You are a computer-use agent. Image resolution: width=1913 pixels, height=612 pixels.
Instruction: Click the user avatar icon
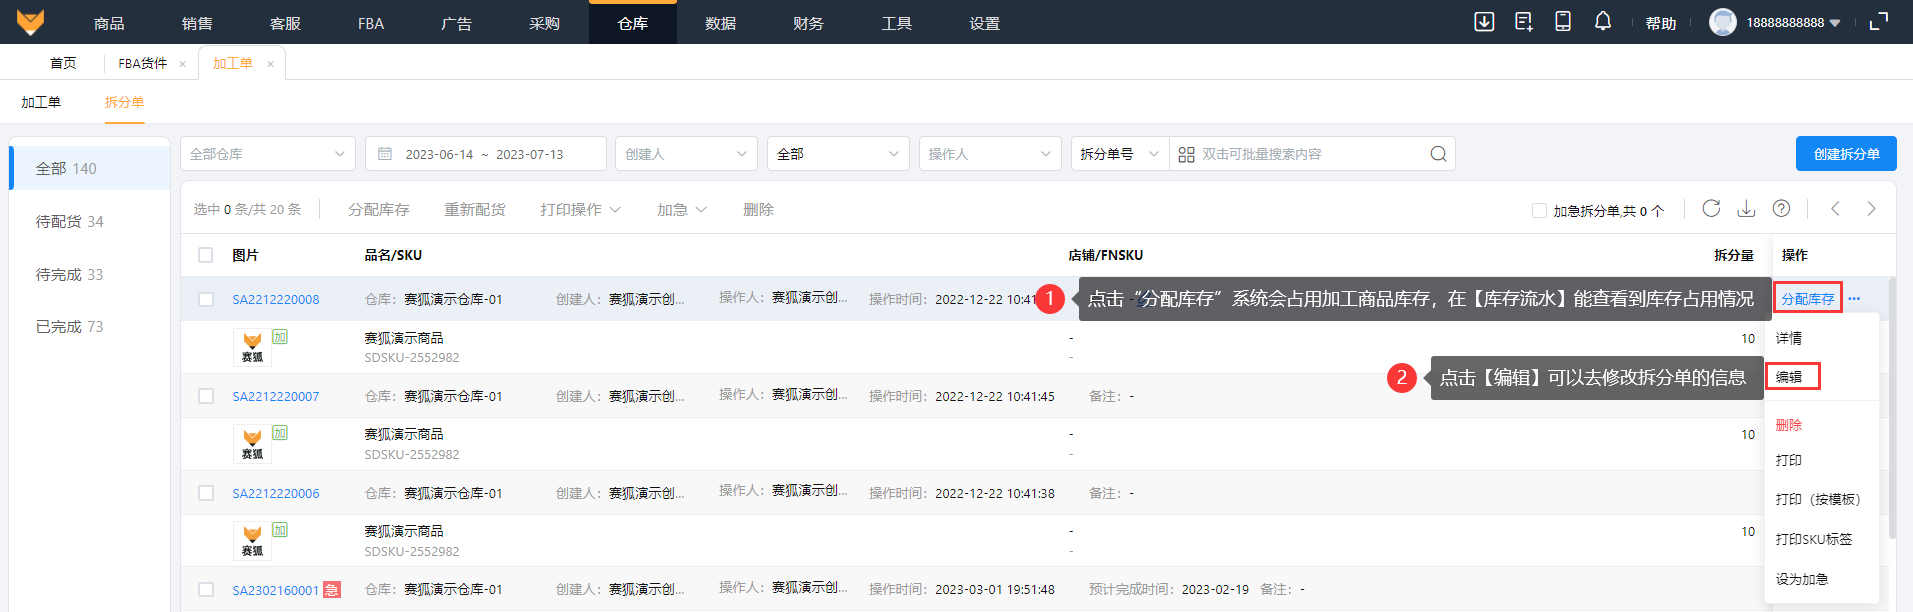pos(1722,22)
